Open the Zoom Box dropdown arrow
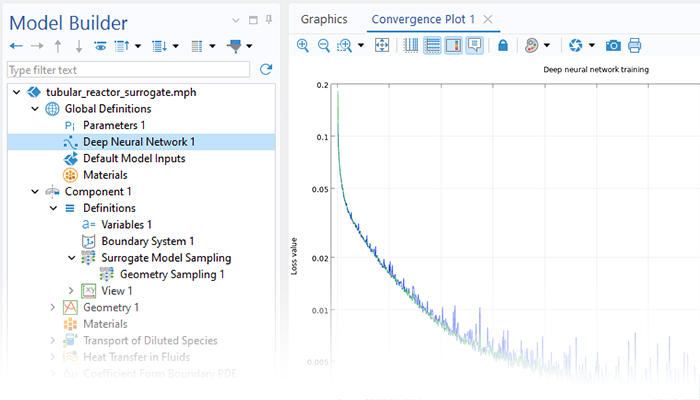The width and height of the screenshot is (700, 400). (361, 46)
